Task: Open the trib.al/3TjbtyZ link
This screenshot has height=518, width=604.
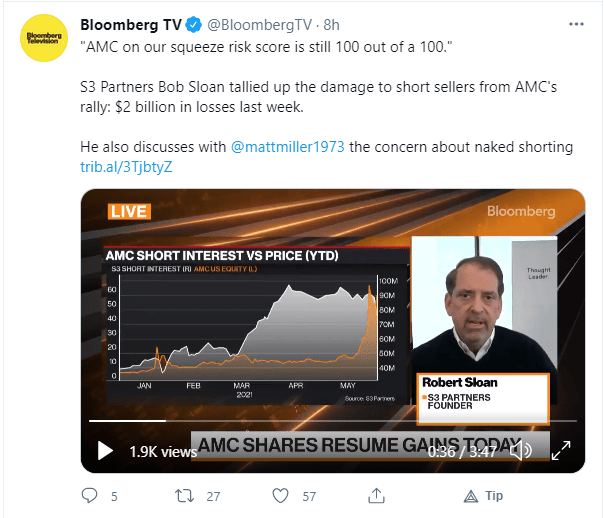Action: pyautogui.click(x=126, y=167)
